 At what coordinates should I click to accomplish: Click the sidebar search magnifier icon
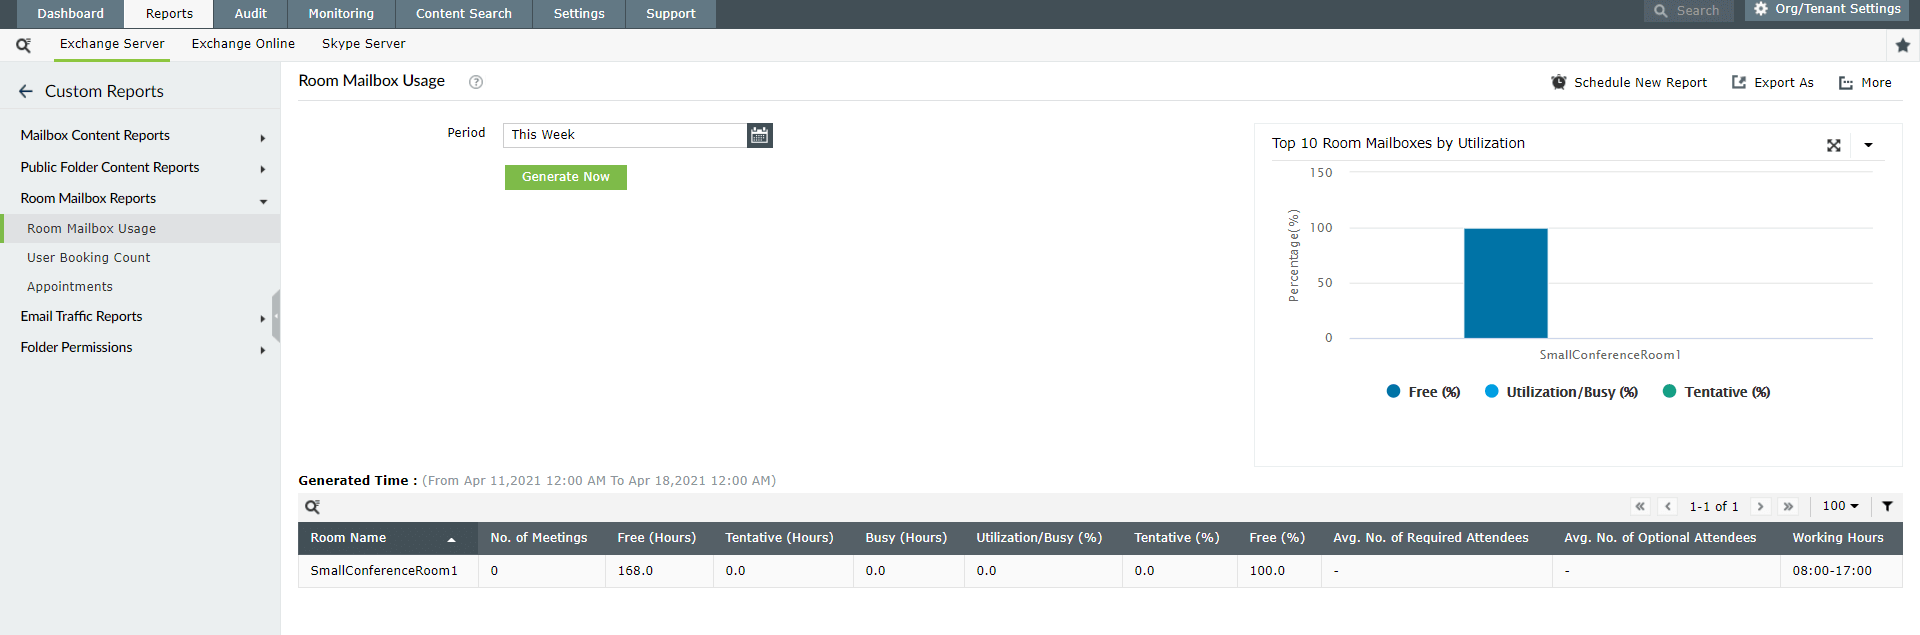click(x=23, y=45)
